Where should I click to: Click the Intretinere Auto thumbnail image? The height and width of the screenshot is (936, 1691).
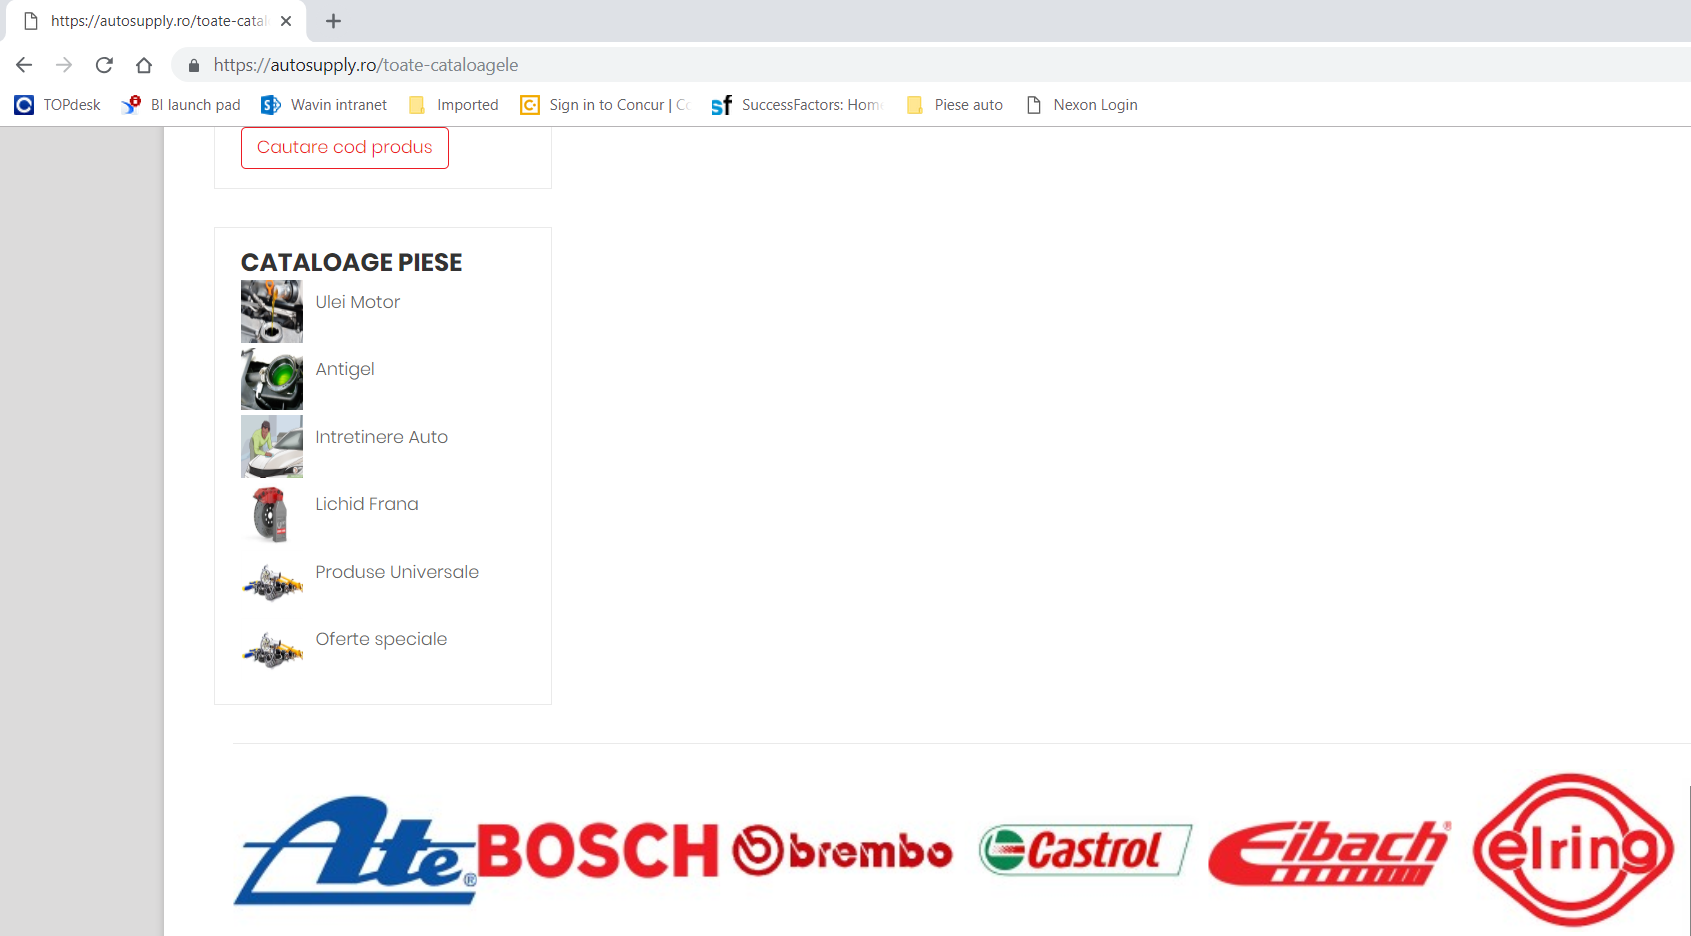(272, 446)
